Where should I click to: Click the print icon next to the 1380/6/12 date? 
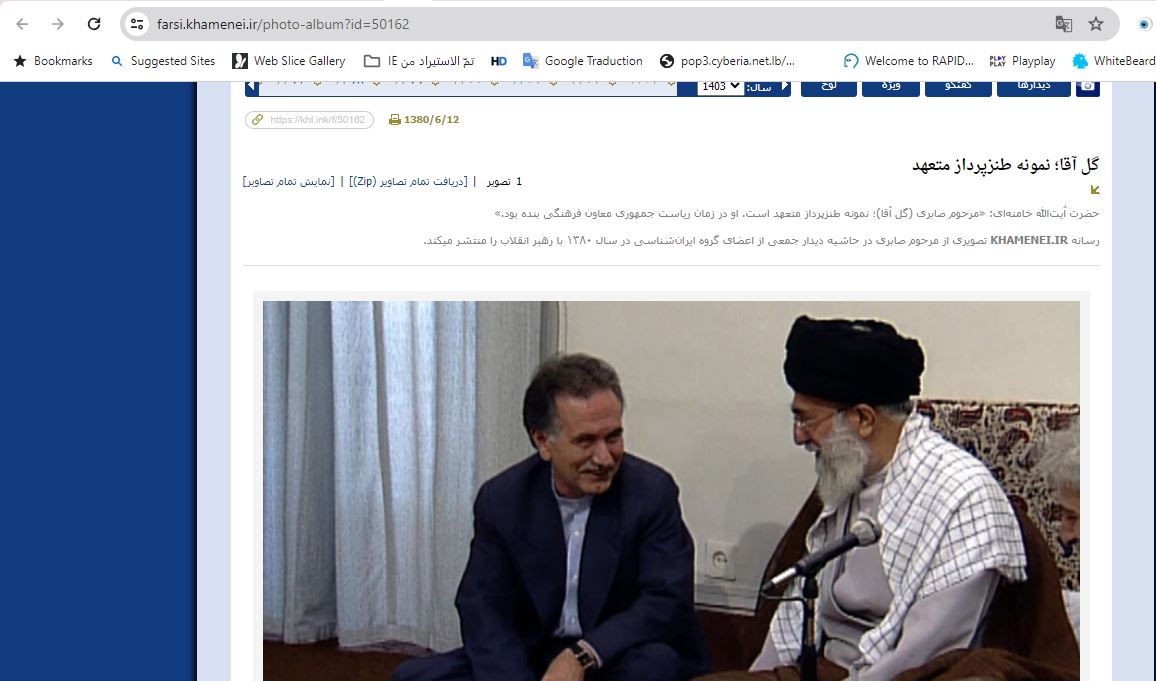tap(394, 119)
